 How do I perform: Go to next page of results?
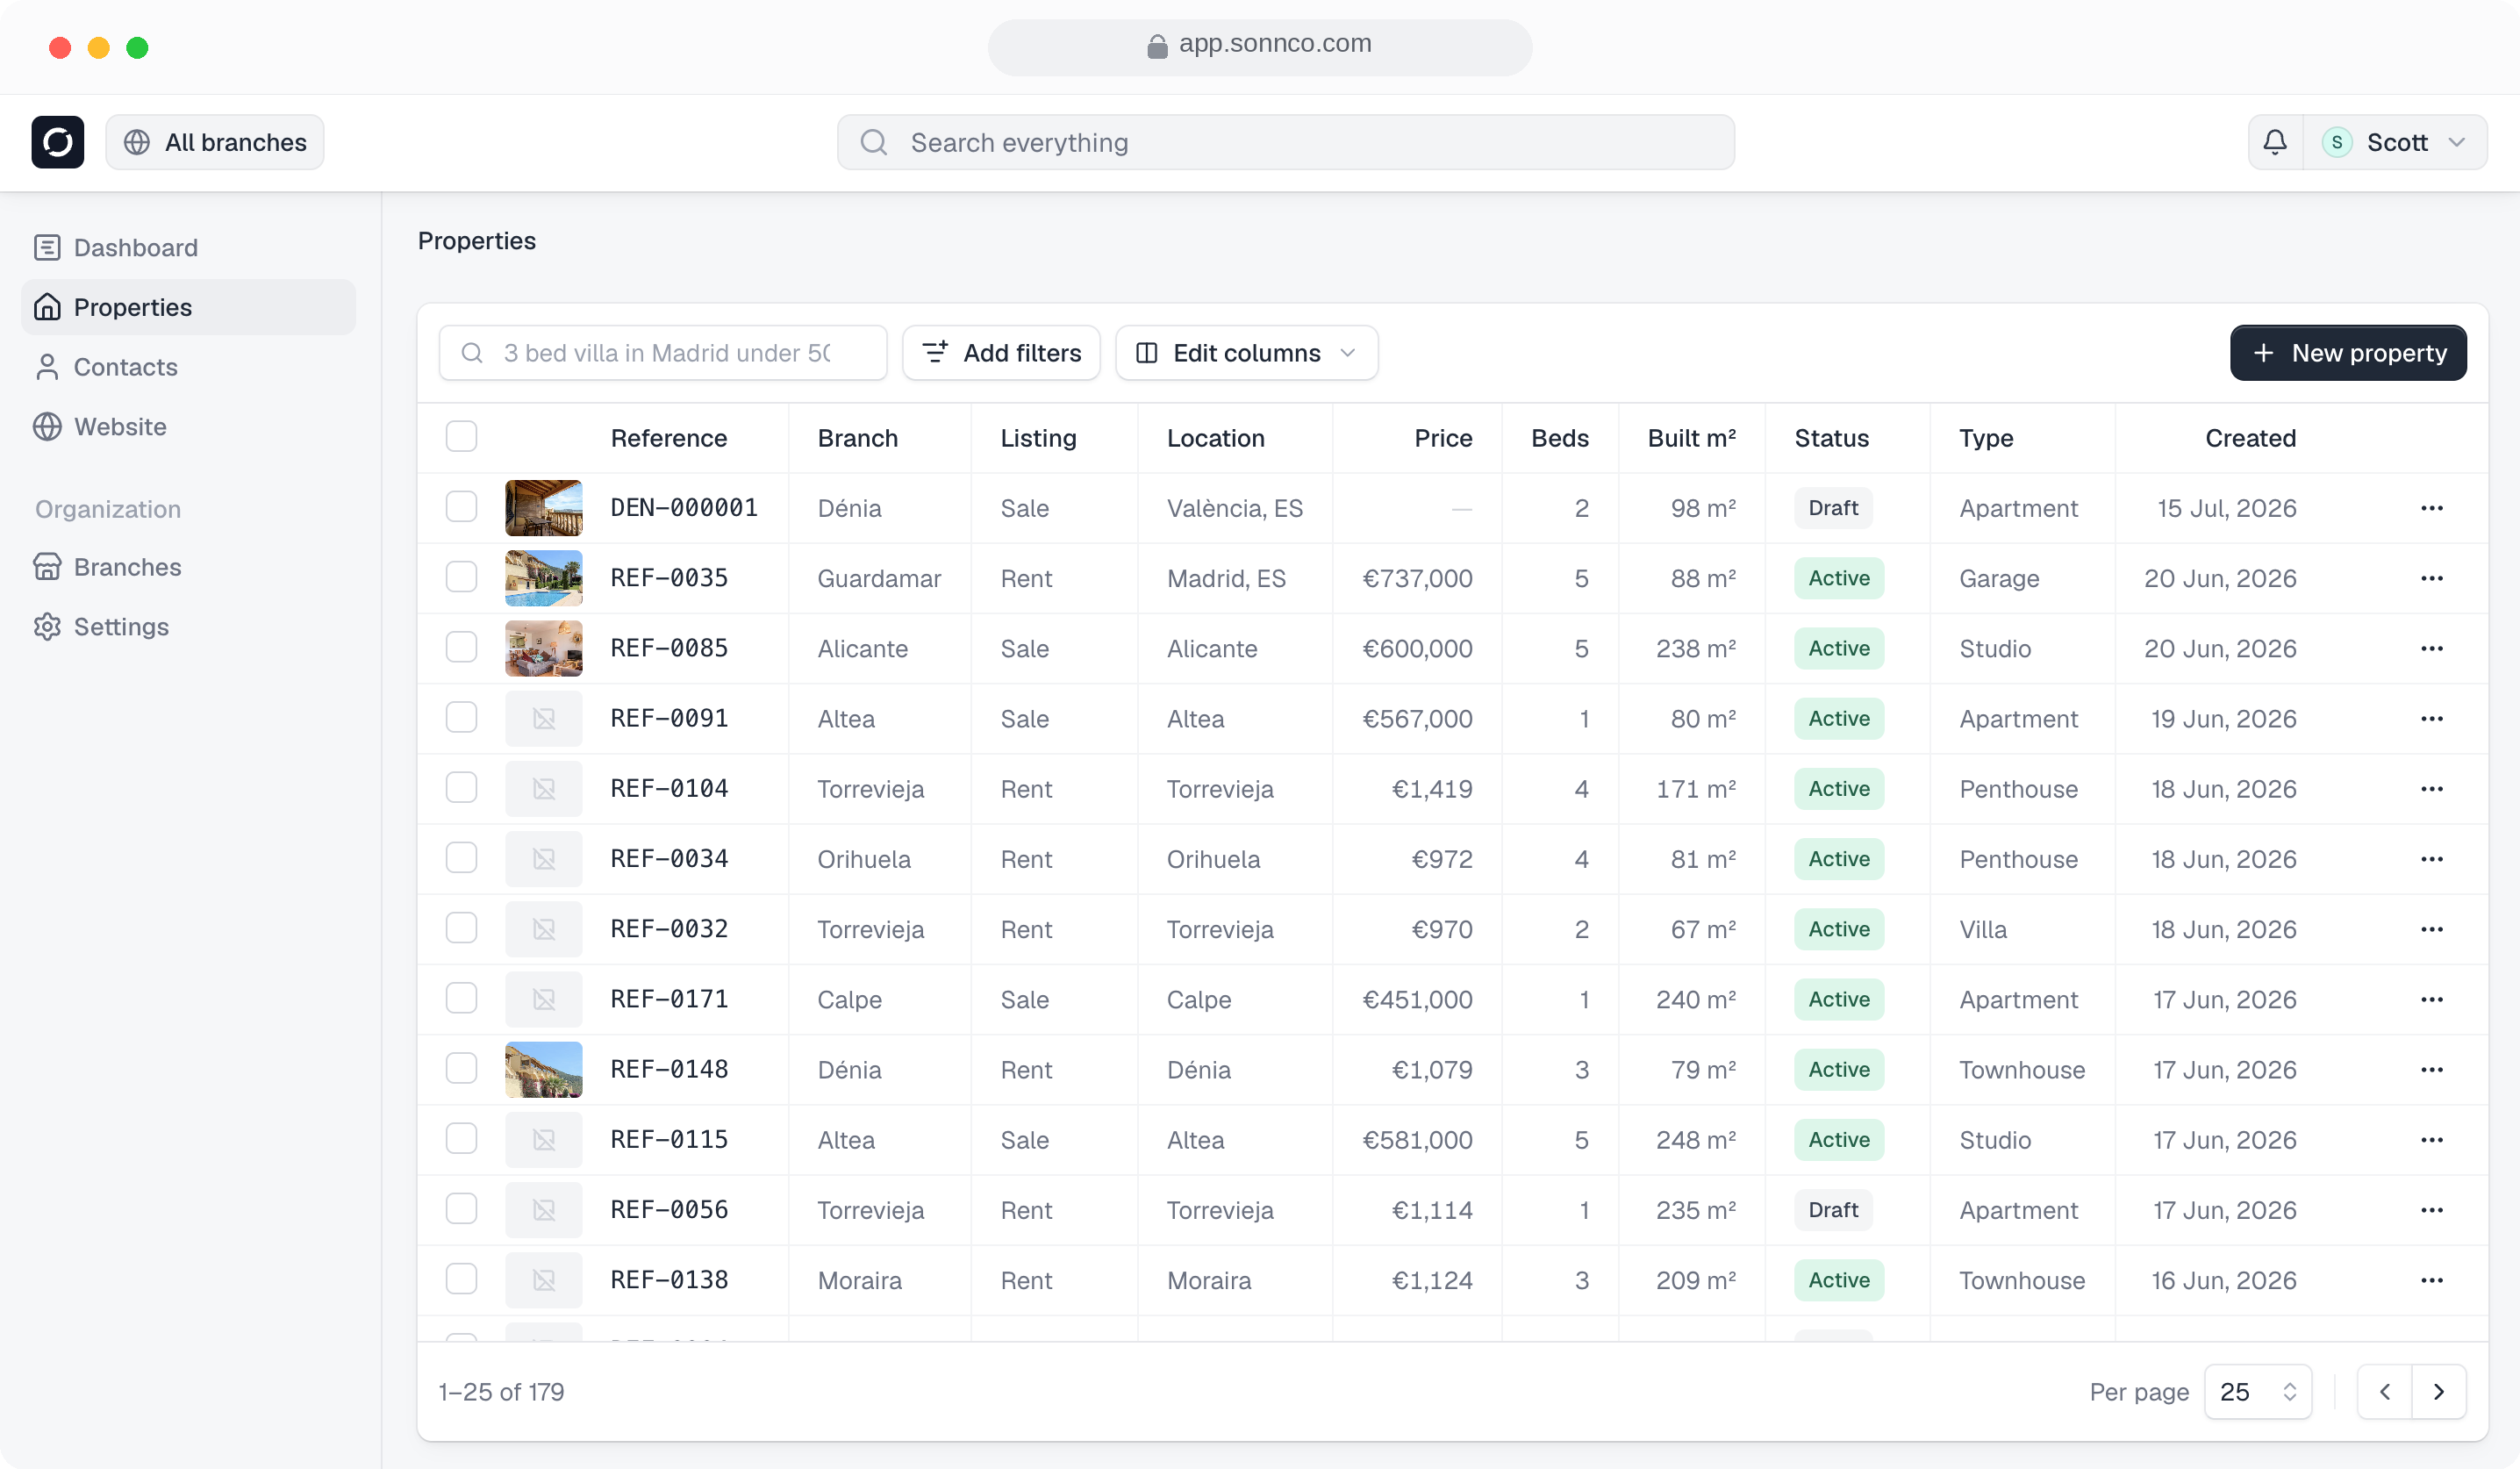coord(2439,1392)
